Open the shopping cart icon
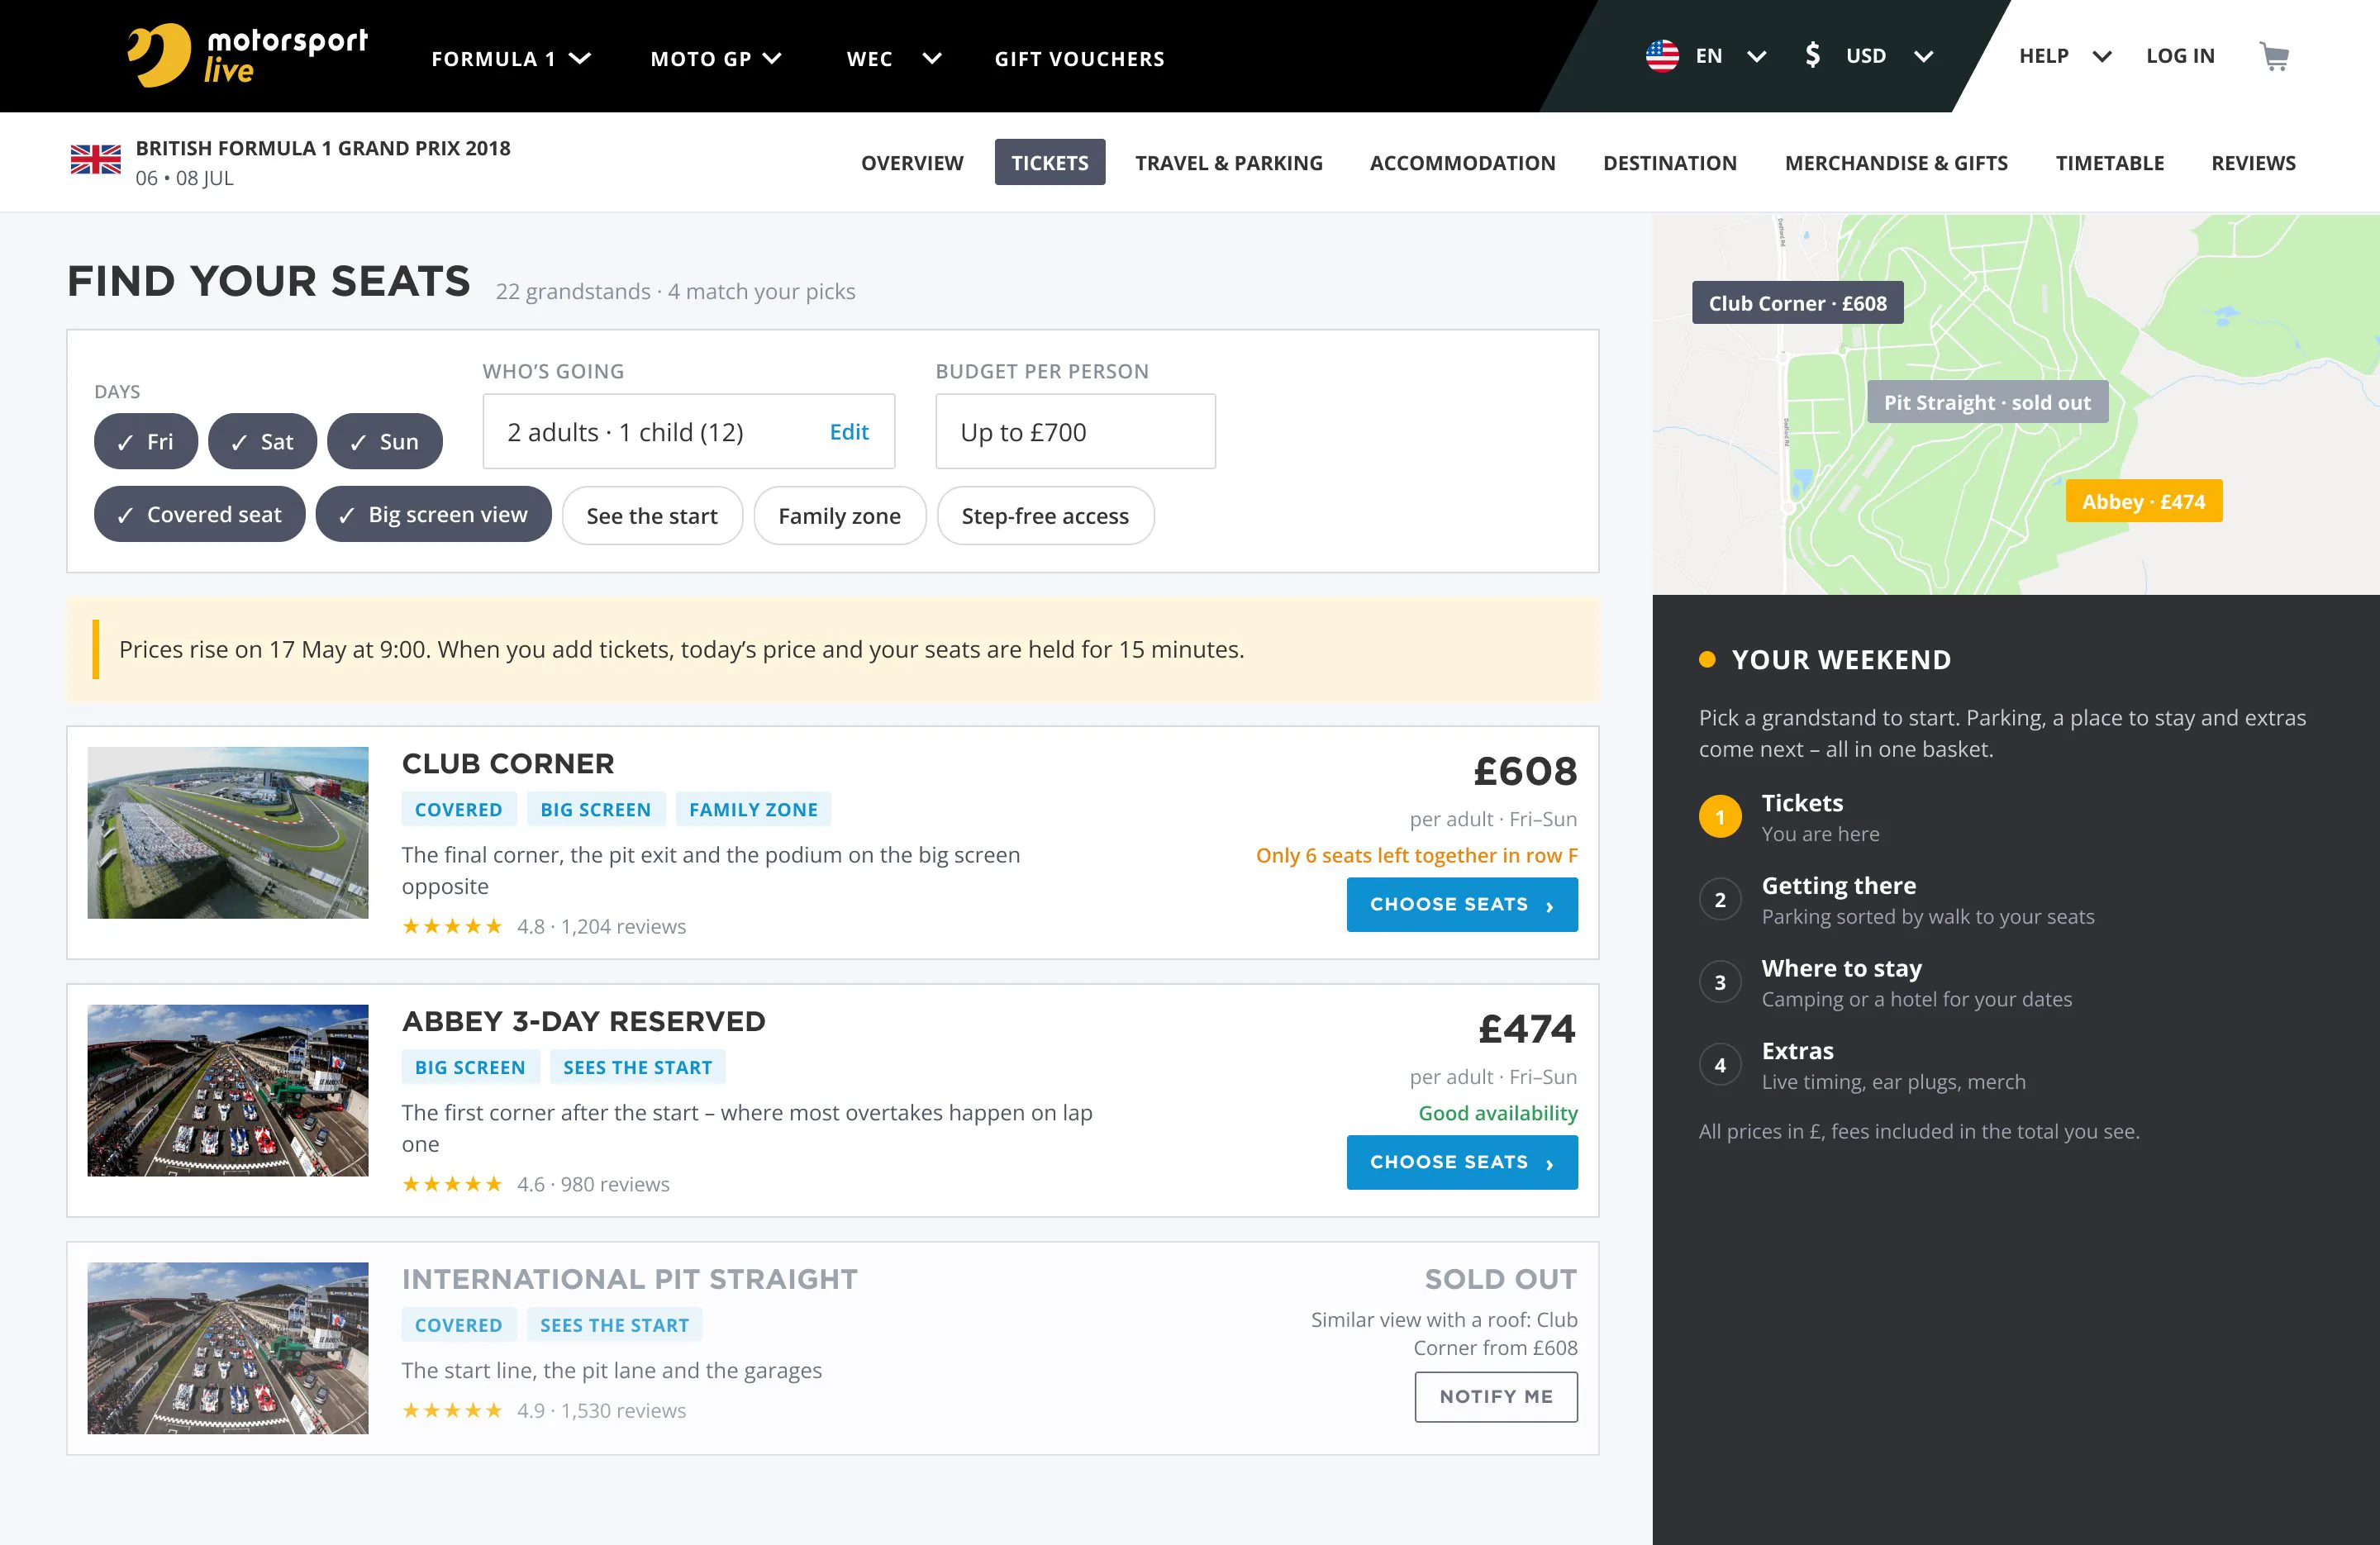This screenshot has height=1545, width=2380. click(x=2274, y=56)
